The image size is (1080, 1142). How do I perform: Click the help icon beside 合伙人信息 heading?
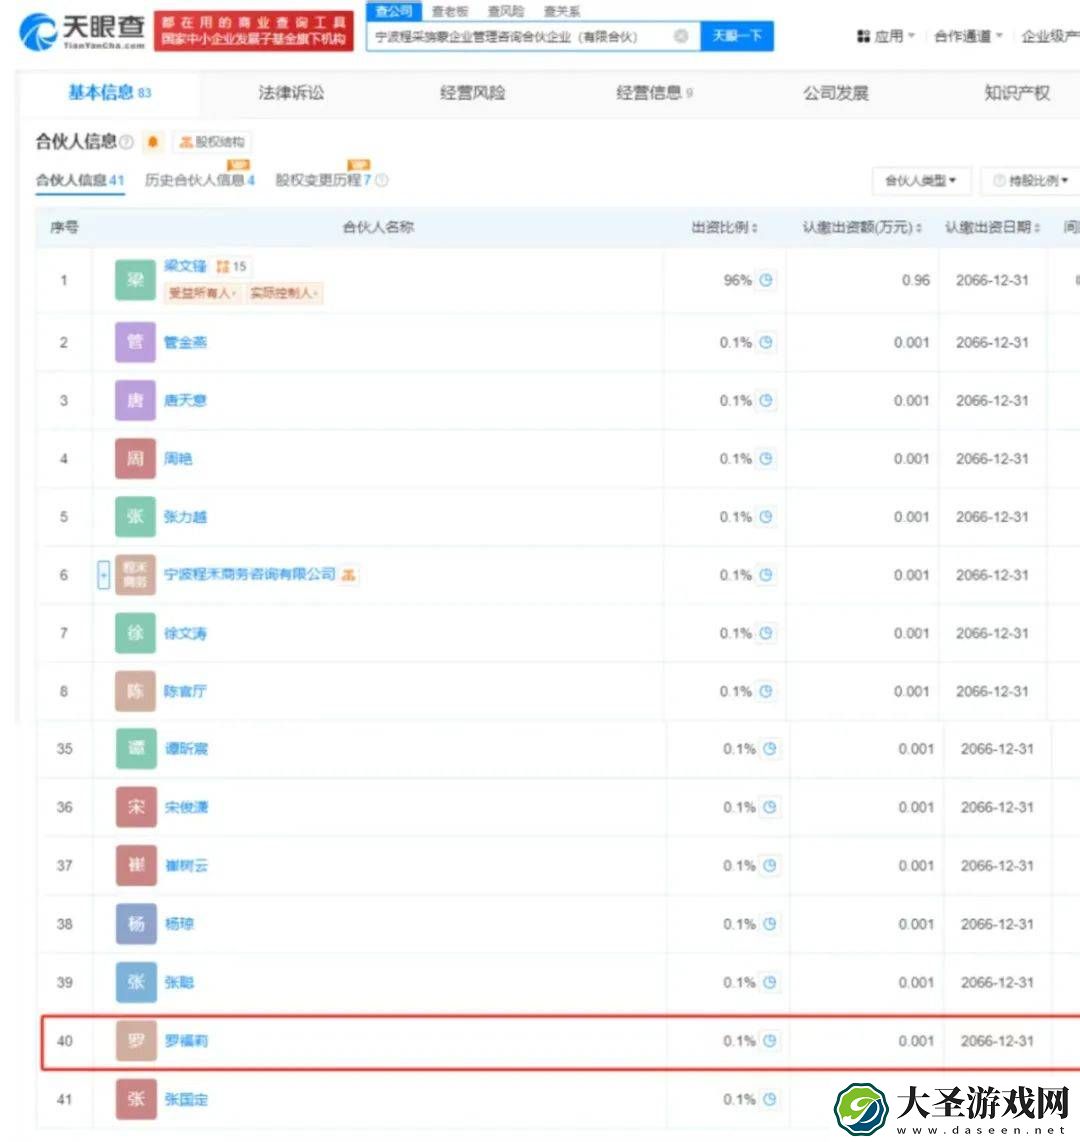pos(127,141)
